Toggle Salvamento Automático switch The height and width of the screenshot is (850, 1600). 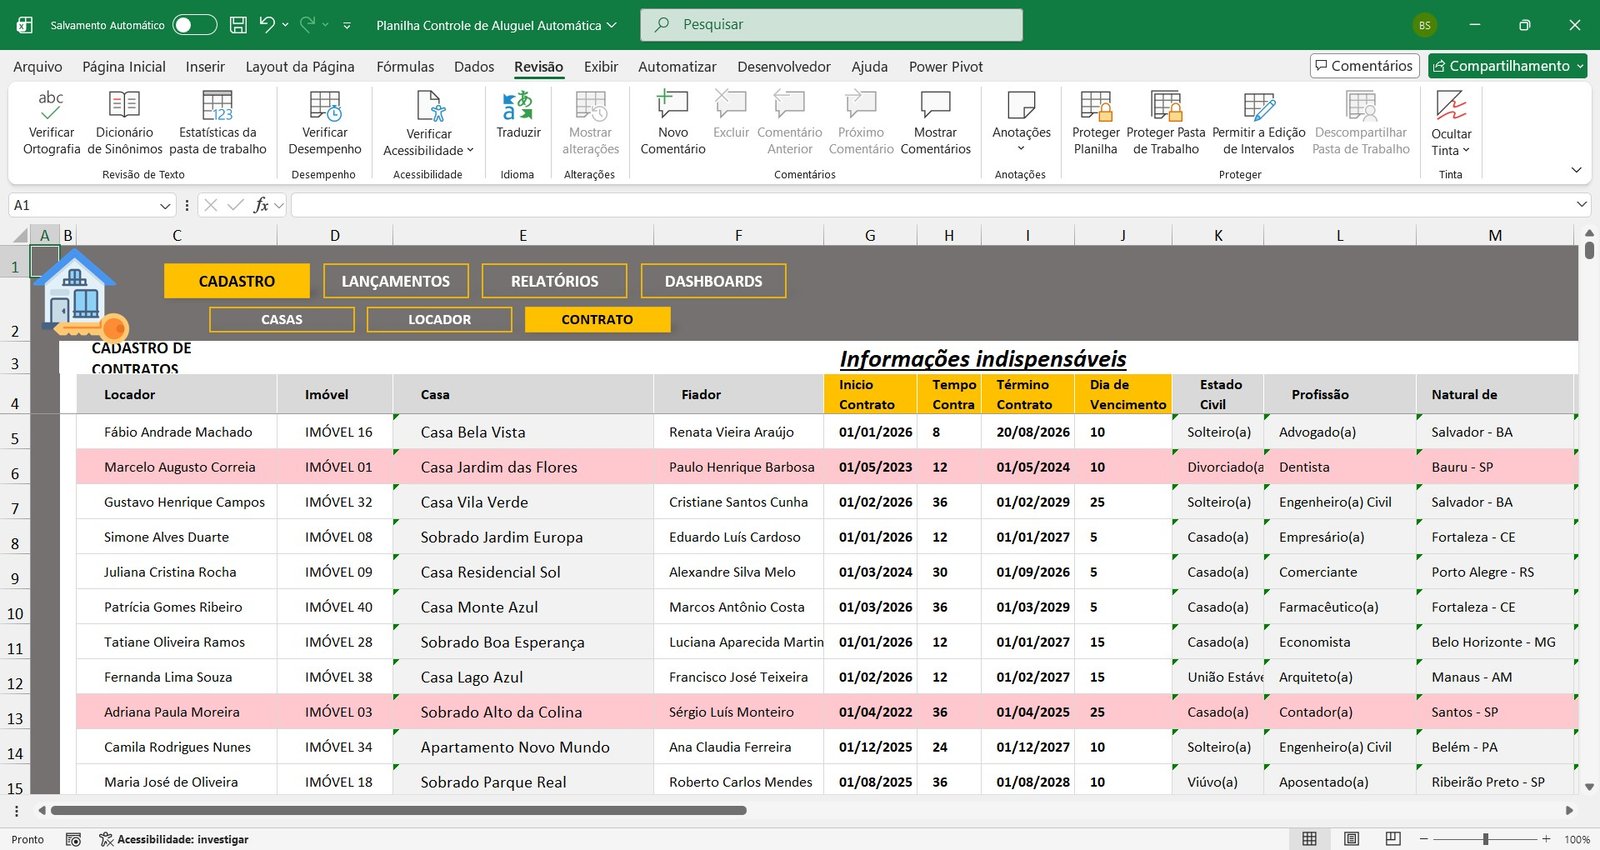[194, 25]
